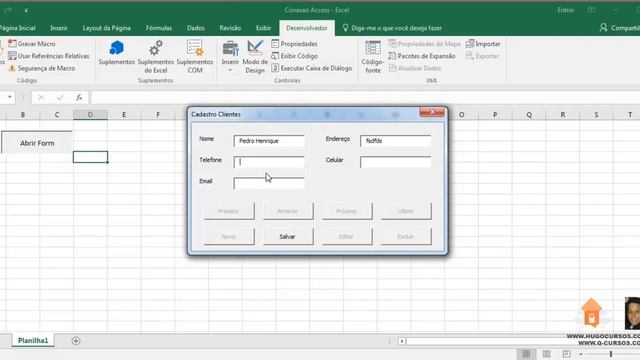640x360 pixels.
Task: Click the Diga-me search box
Action: click(392, 28)
